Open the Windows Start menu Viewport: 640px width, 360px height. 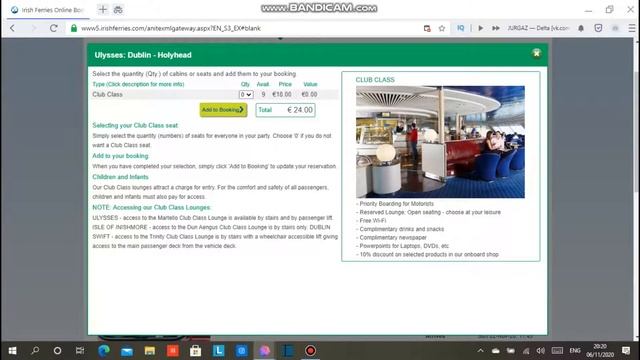[x=12, y=351]
